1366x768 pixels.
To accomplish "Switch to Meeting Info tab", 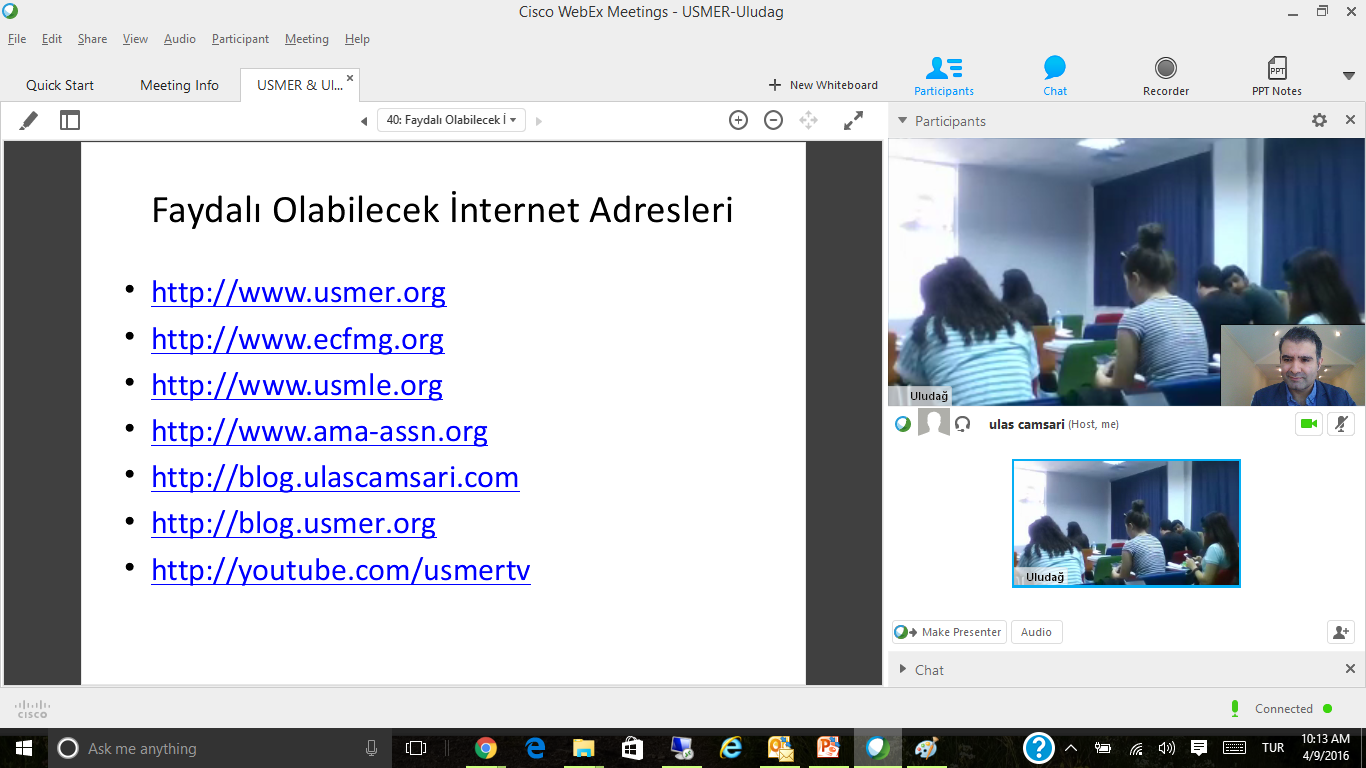I will pyautogui.click(x=179, y=85).
